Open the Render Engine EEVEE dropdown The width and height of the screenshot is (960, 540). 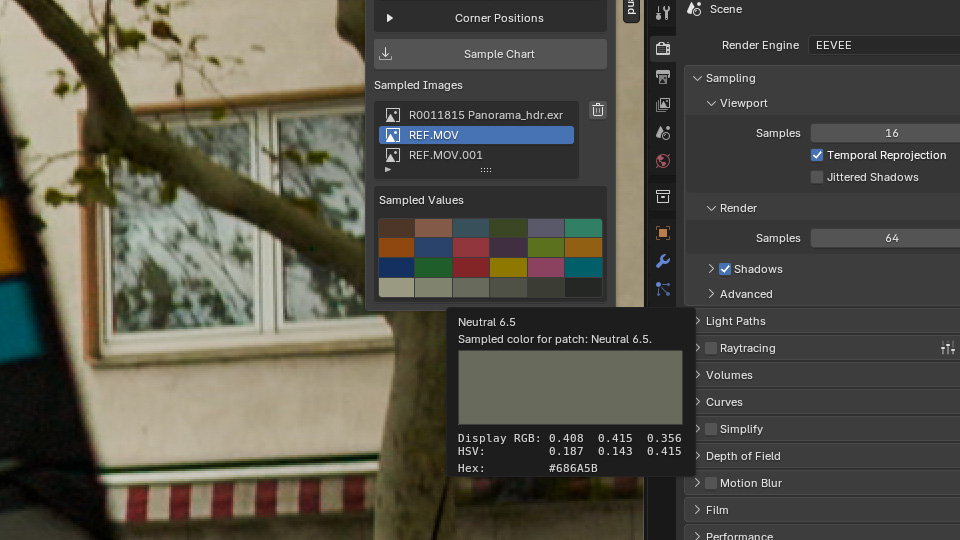tap(884, 45)
